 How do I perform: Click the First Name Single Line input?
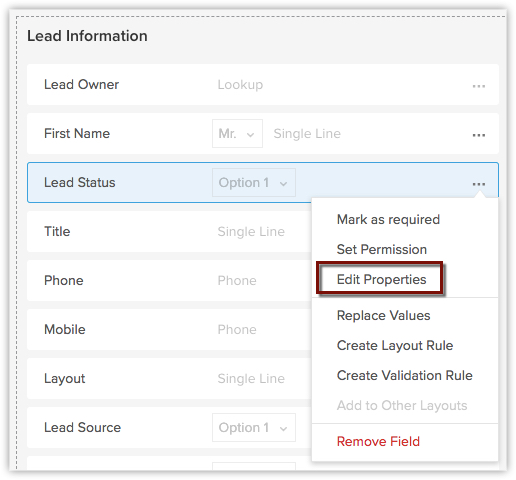[307, 134]
